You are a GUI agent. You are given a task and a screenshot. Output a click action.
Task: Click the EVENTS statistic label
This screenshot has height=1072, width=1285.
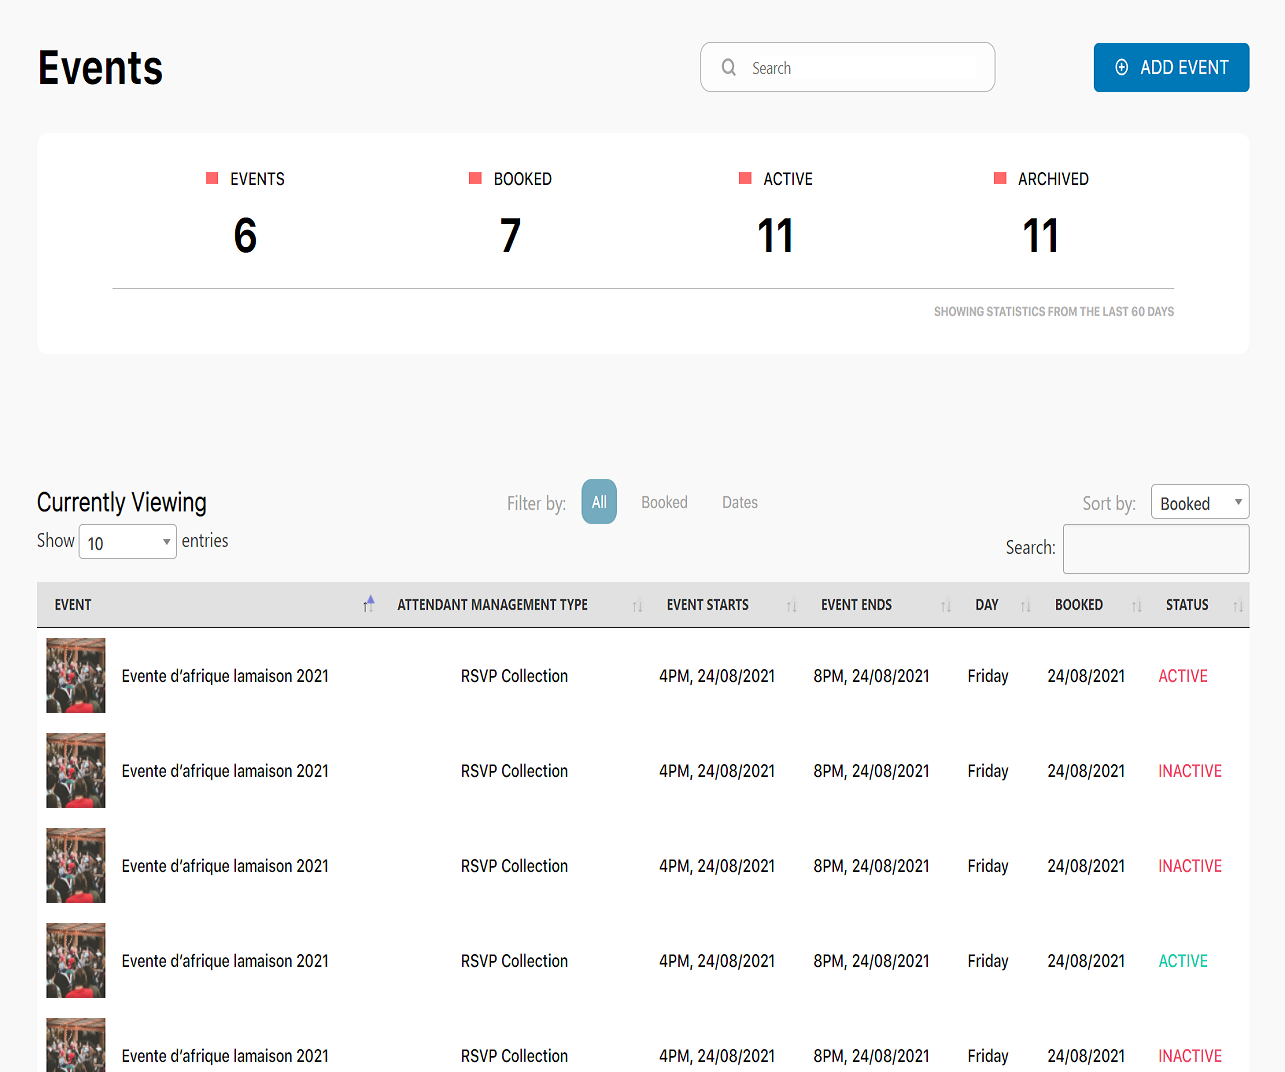coord(257,179)
